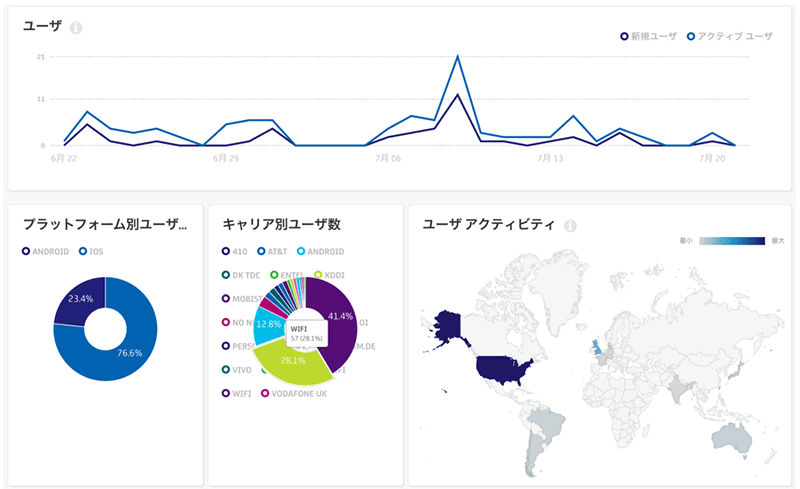The image size is (800, 489).
Task: Click the 6月 29 axis label
Action: pyautogui.click(x=226, y=158)
